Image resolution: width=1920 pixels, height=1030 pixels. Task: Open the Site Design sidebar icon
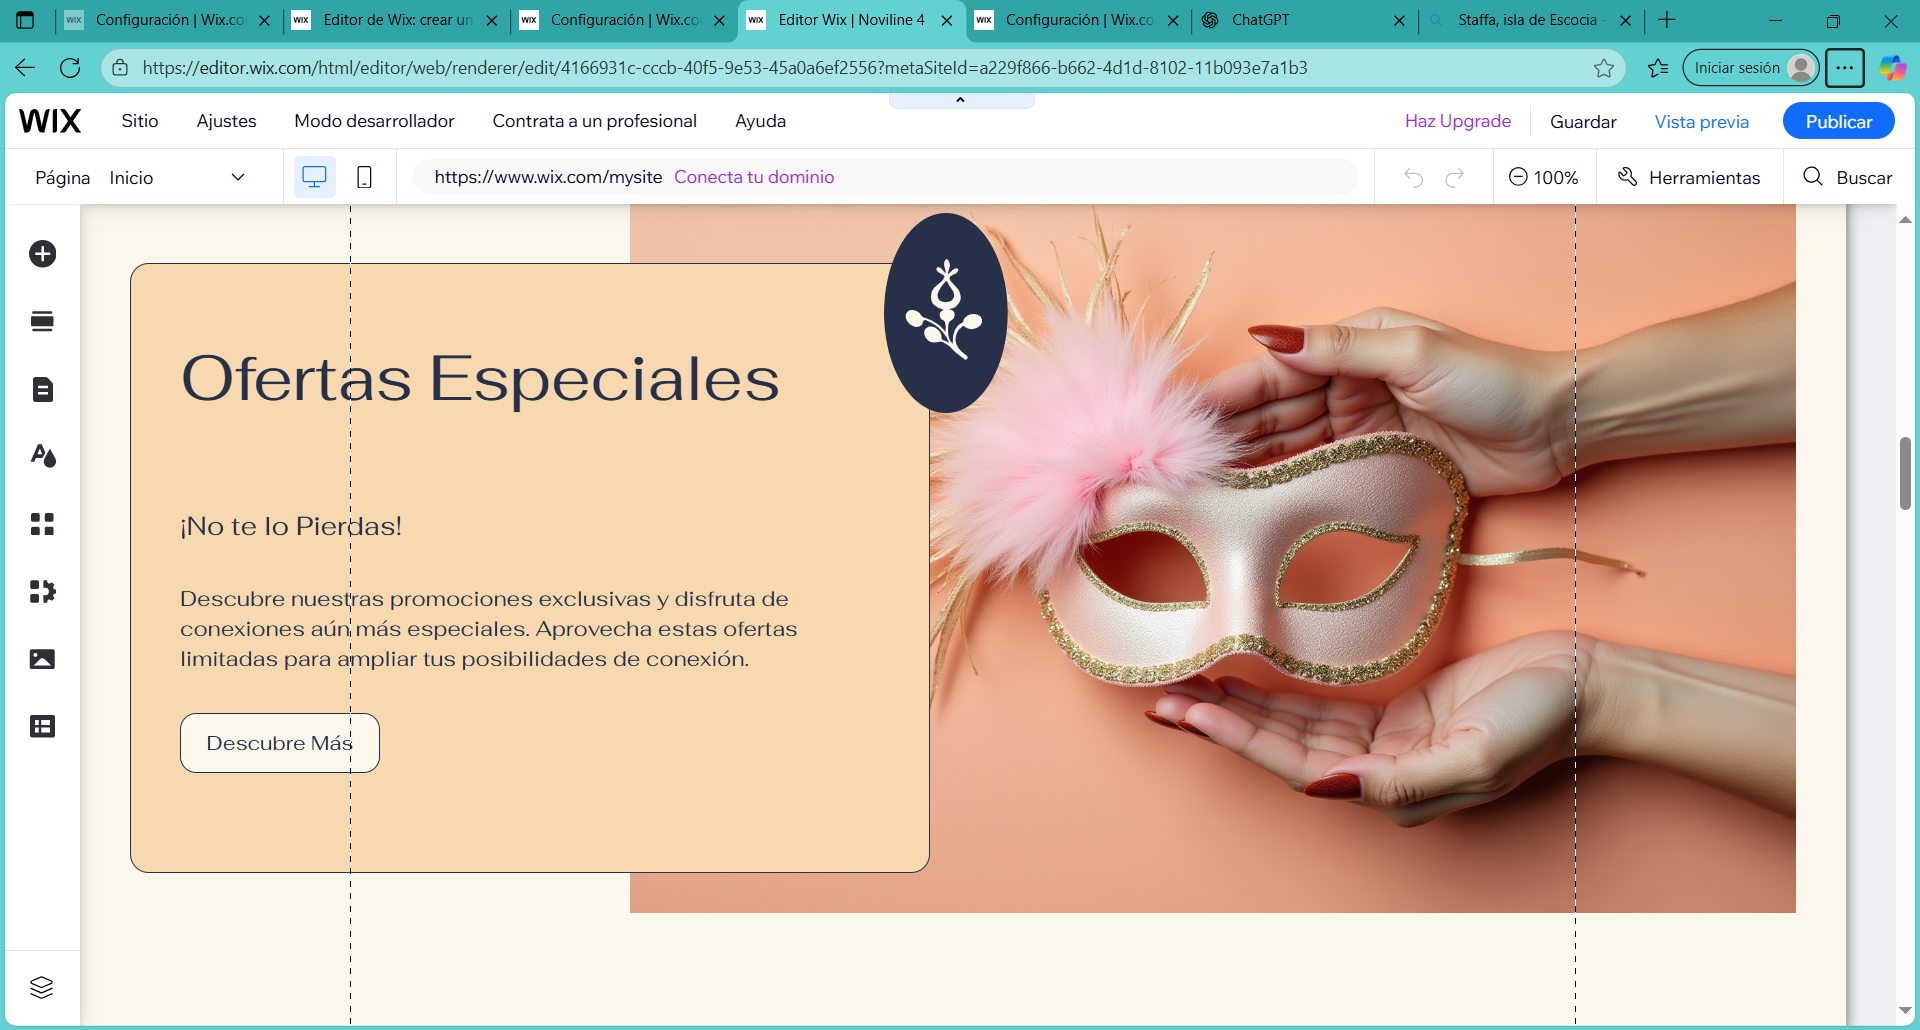(x=42, y=456)
